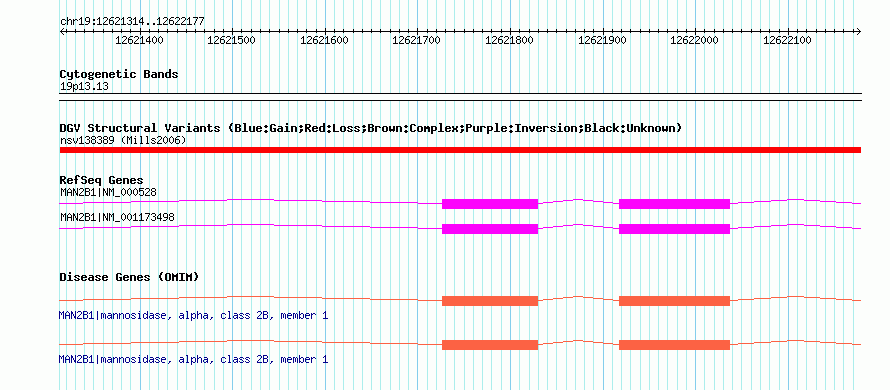Click the Cytogenetic Bands track title
The image size is (890, 390).
pyautogui.click(x=119, y=74)
